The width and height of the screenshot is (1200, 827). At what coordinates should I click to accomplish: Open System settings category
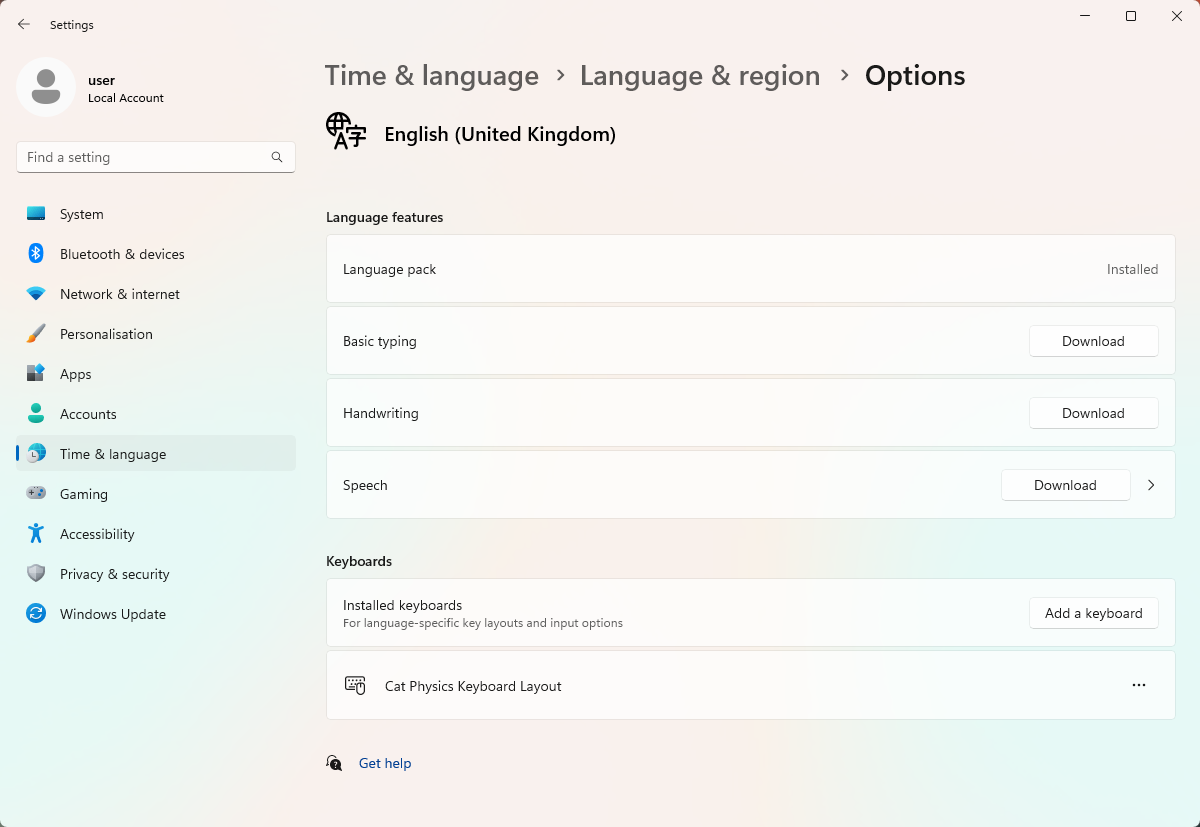(x=156, y=214)
